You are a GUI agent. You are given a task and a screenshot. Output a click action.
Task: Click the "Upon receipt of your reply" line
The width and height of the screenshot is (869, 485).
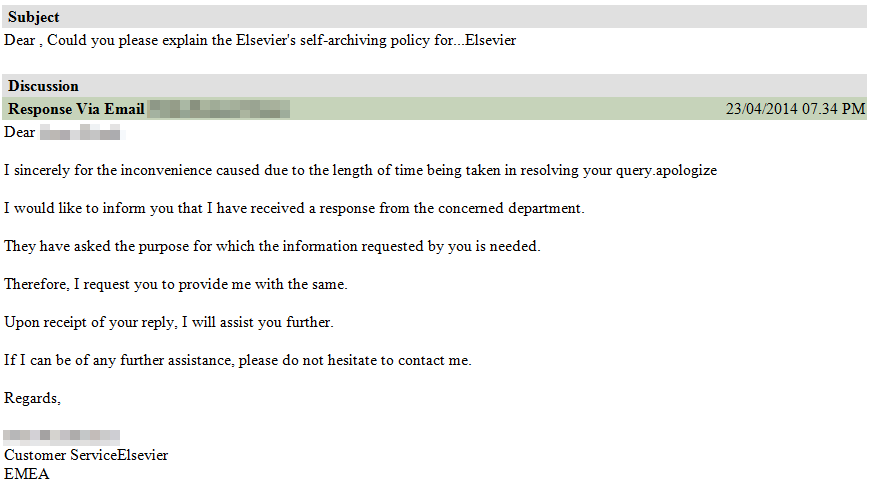(169, 322)
